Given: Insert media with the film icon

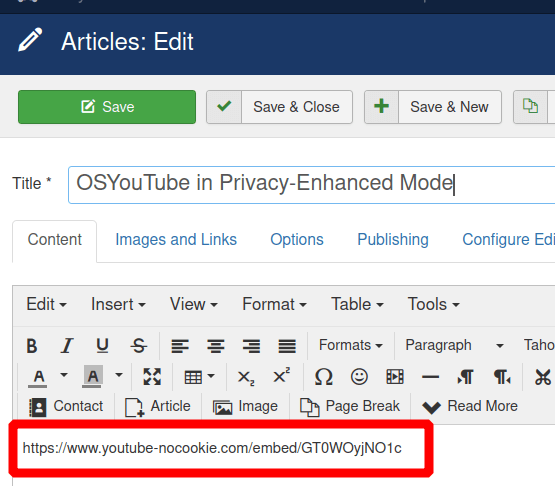Looking at the screenshot, I should click(x=395, y=377).
